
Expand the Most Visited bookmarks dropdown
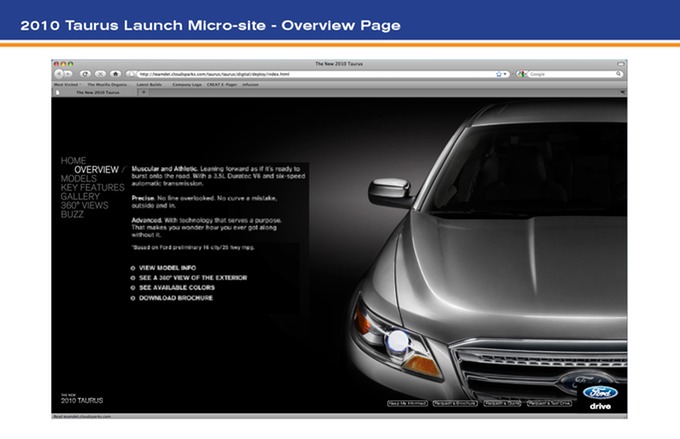point(67,85)
